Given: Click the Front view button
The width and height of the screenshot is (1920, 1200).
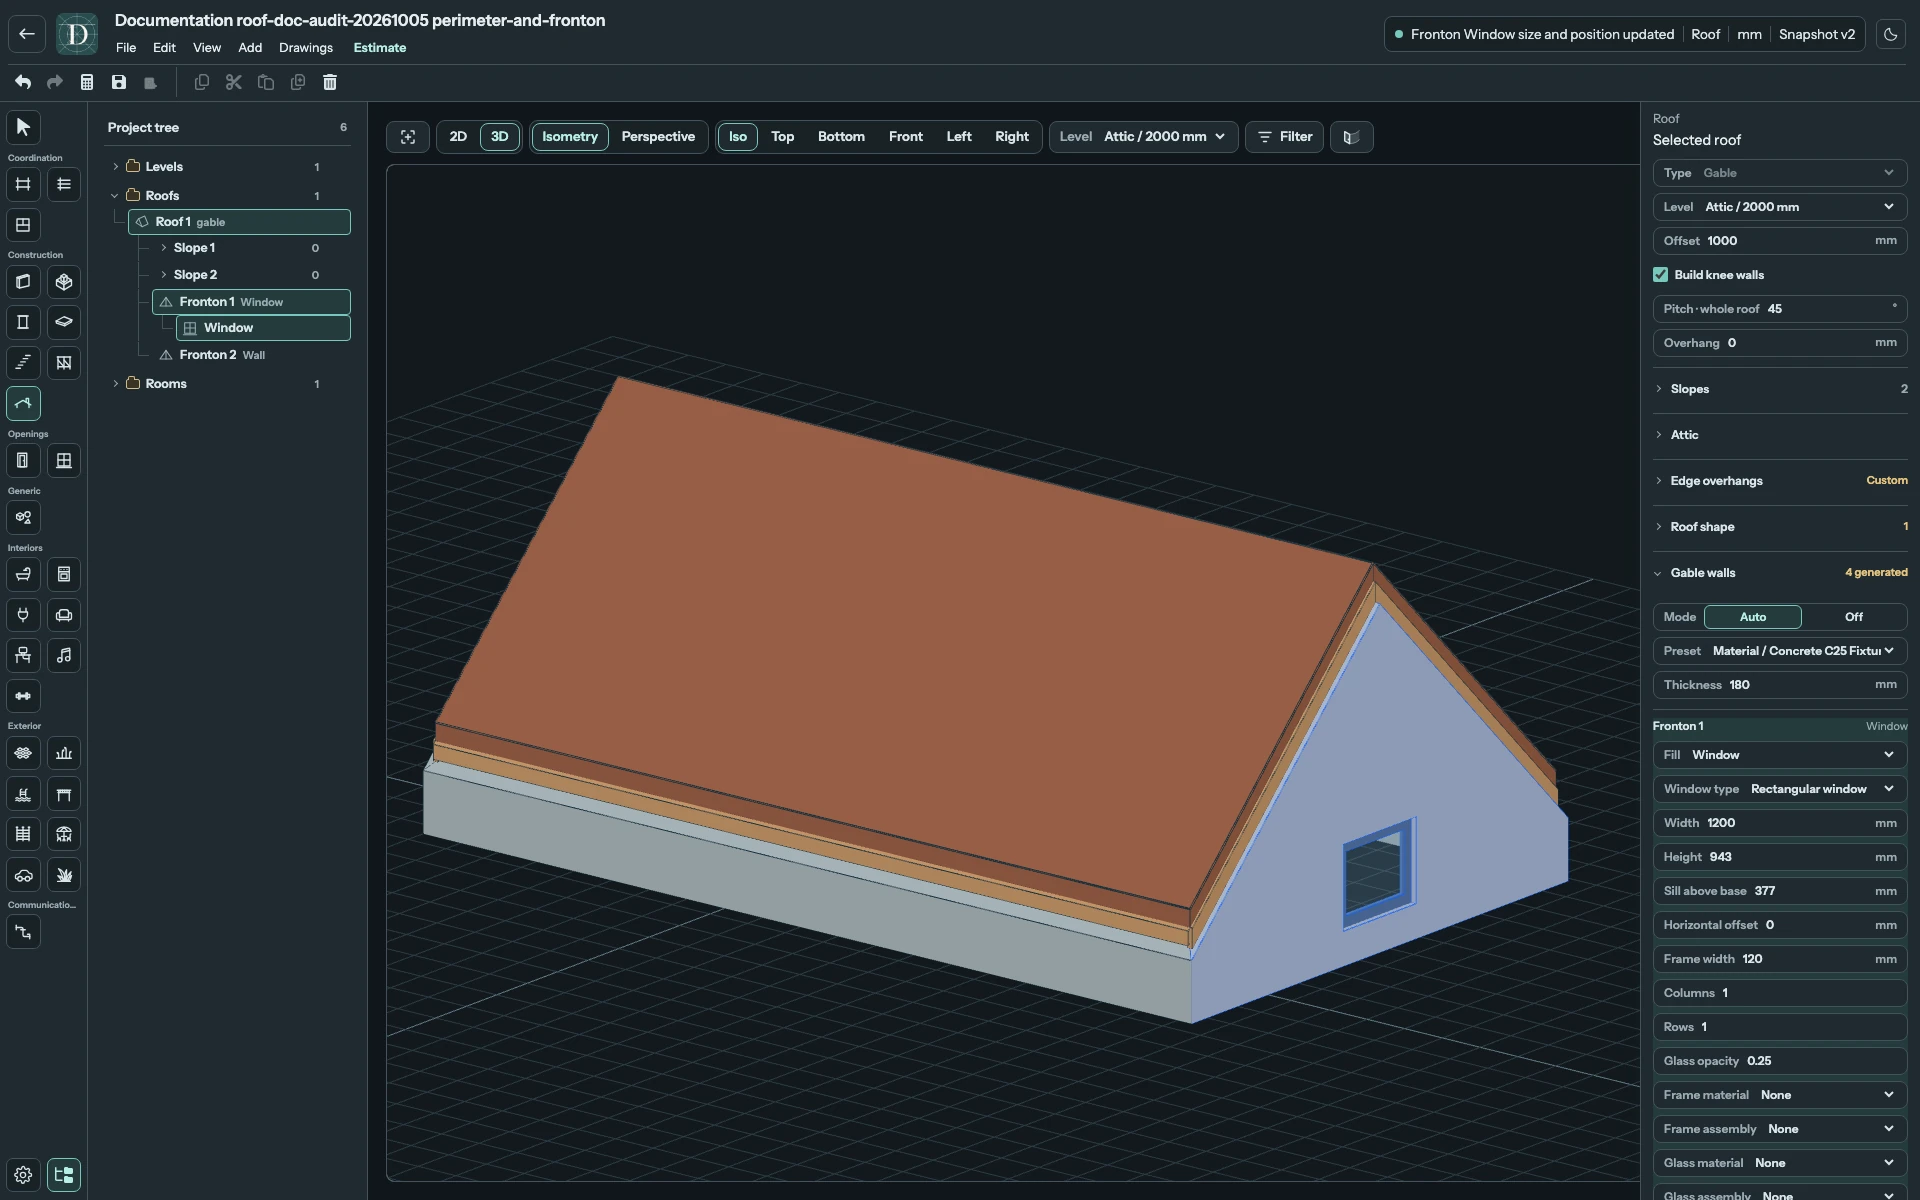Looking at the screenshot, I should [x=906, y=137].
